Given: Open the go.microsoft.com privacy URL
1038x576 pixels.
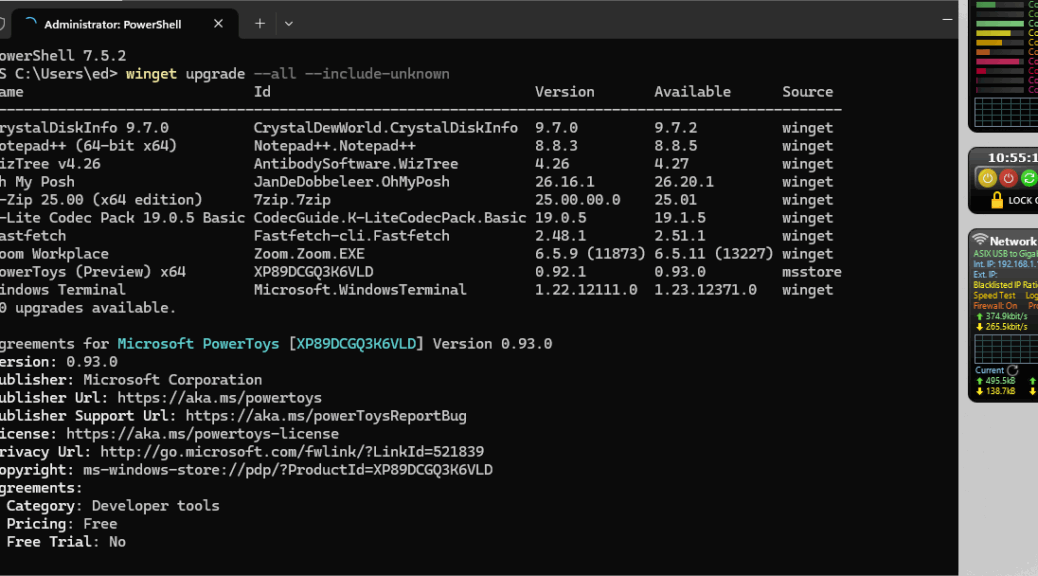Looking at the screenshot, I should (292, 452).
